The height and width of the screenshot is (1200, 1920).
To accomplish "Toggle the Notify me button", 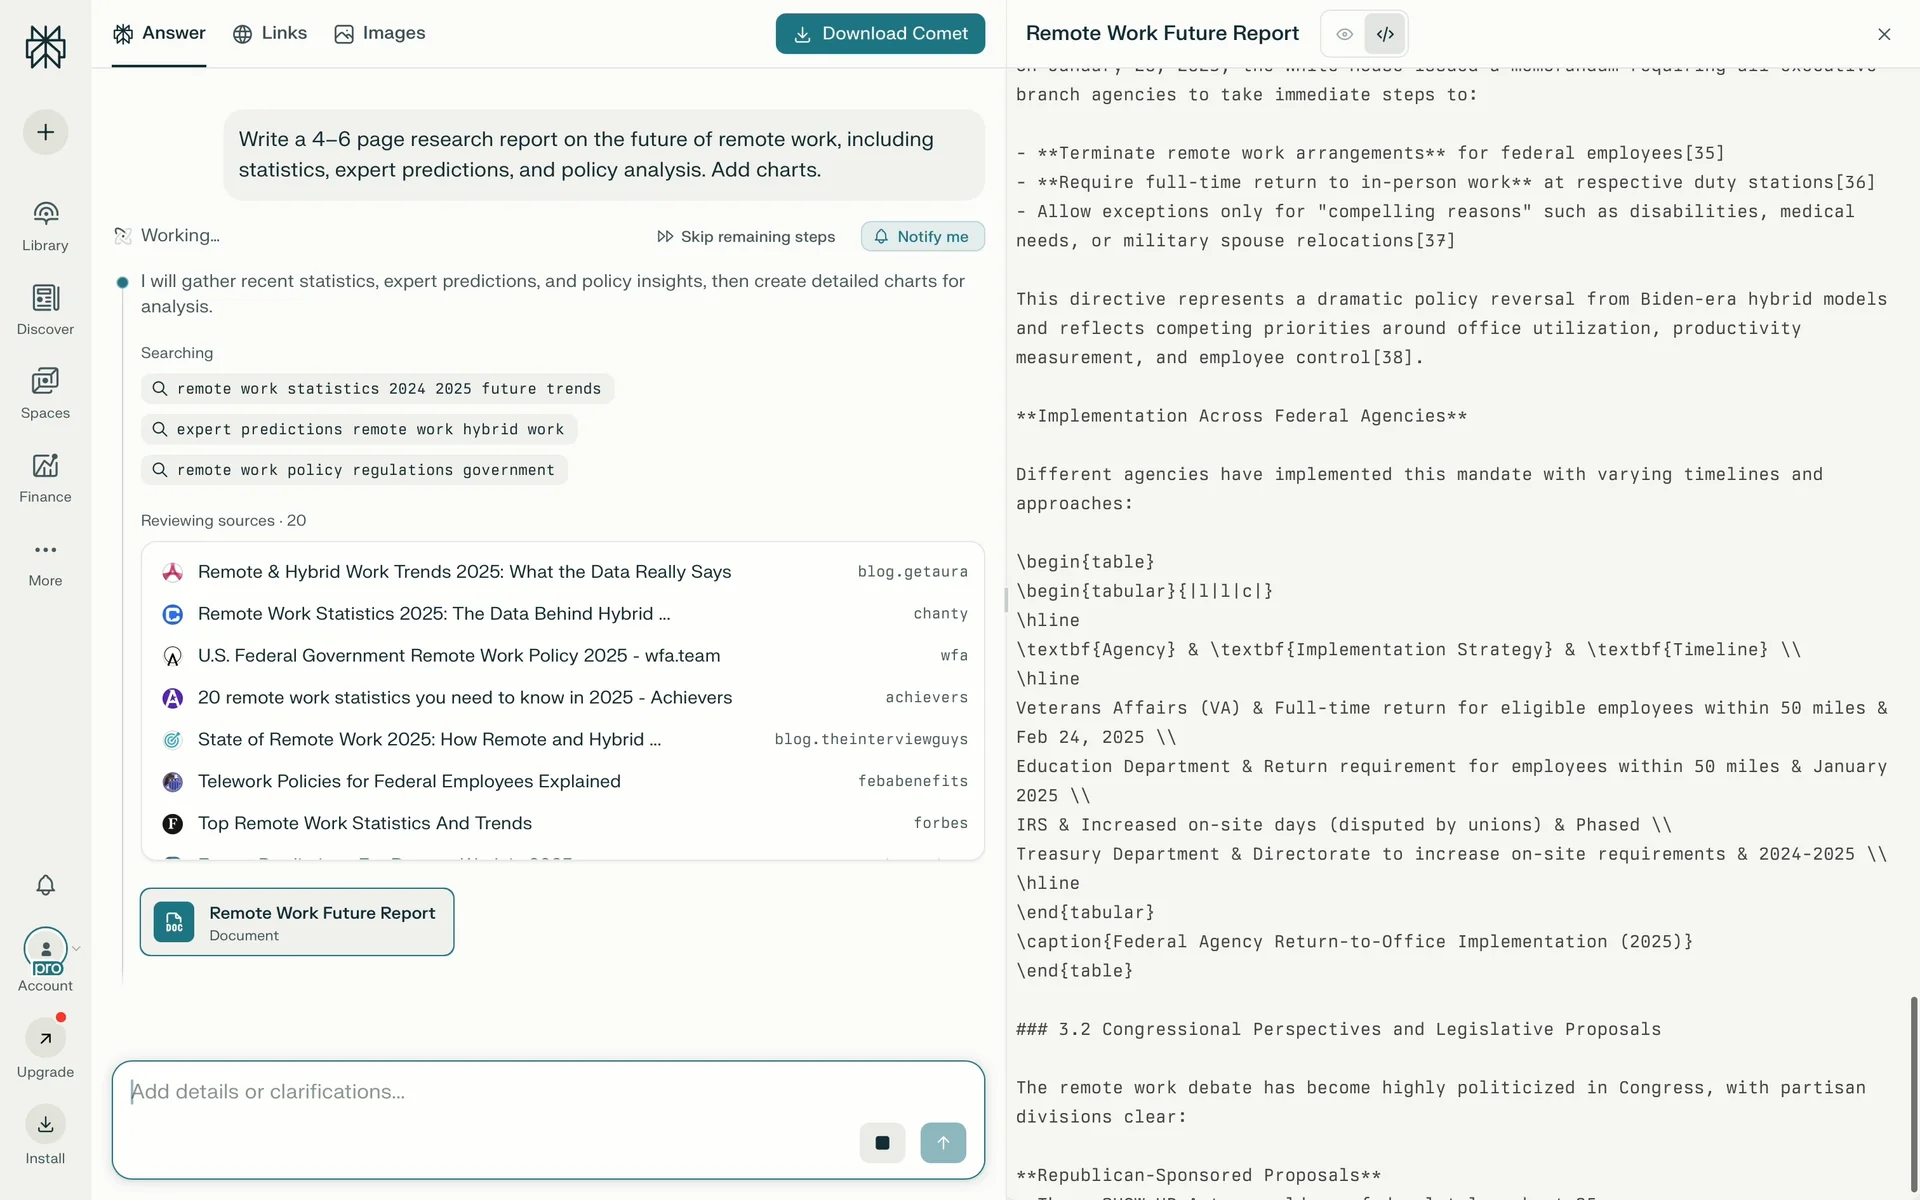I will tap(922, 236).
